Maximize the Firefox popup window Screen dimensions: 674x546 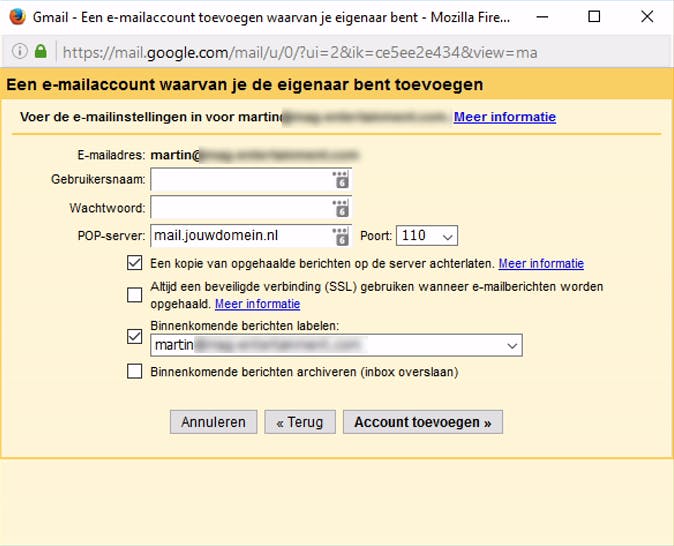point(594,17)
